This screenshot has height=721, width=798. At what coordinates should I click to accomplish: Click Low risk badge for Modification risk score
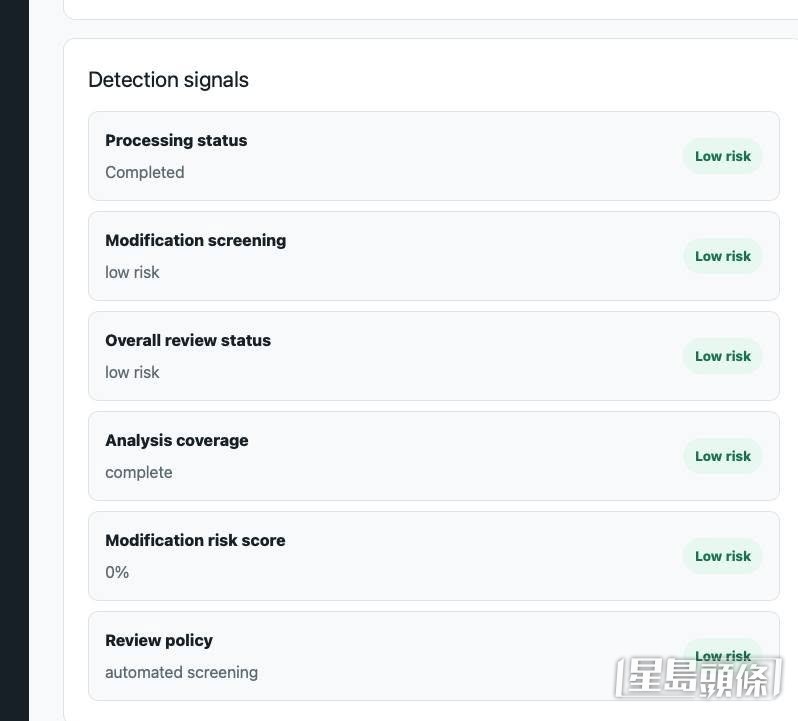[x=722, y=556]
